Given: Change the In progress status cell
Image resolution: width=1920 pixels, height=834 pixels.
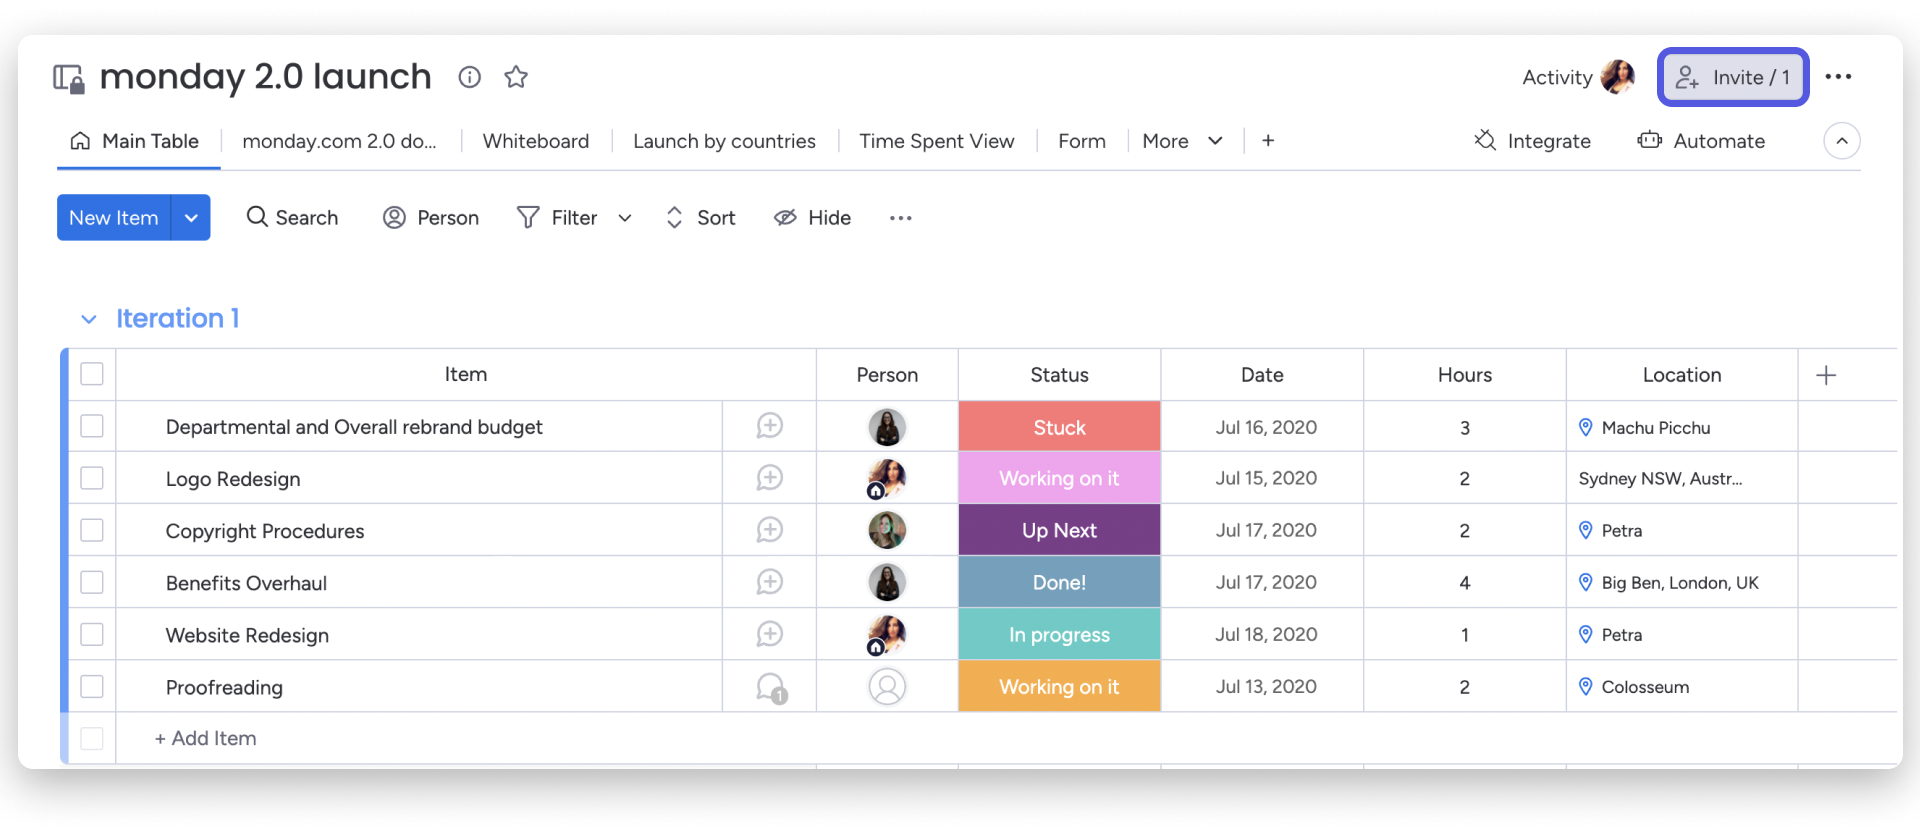Looking at the screenshot, I should pos(1059,634).
